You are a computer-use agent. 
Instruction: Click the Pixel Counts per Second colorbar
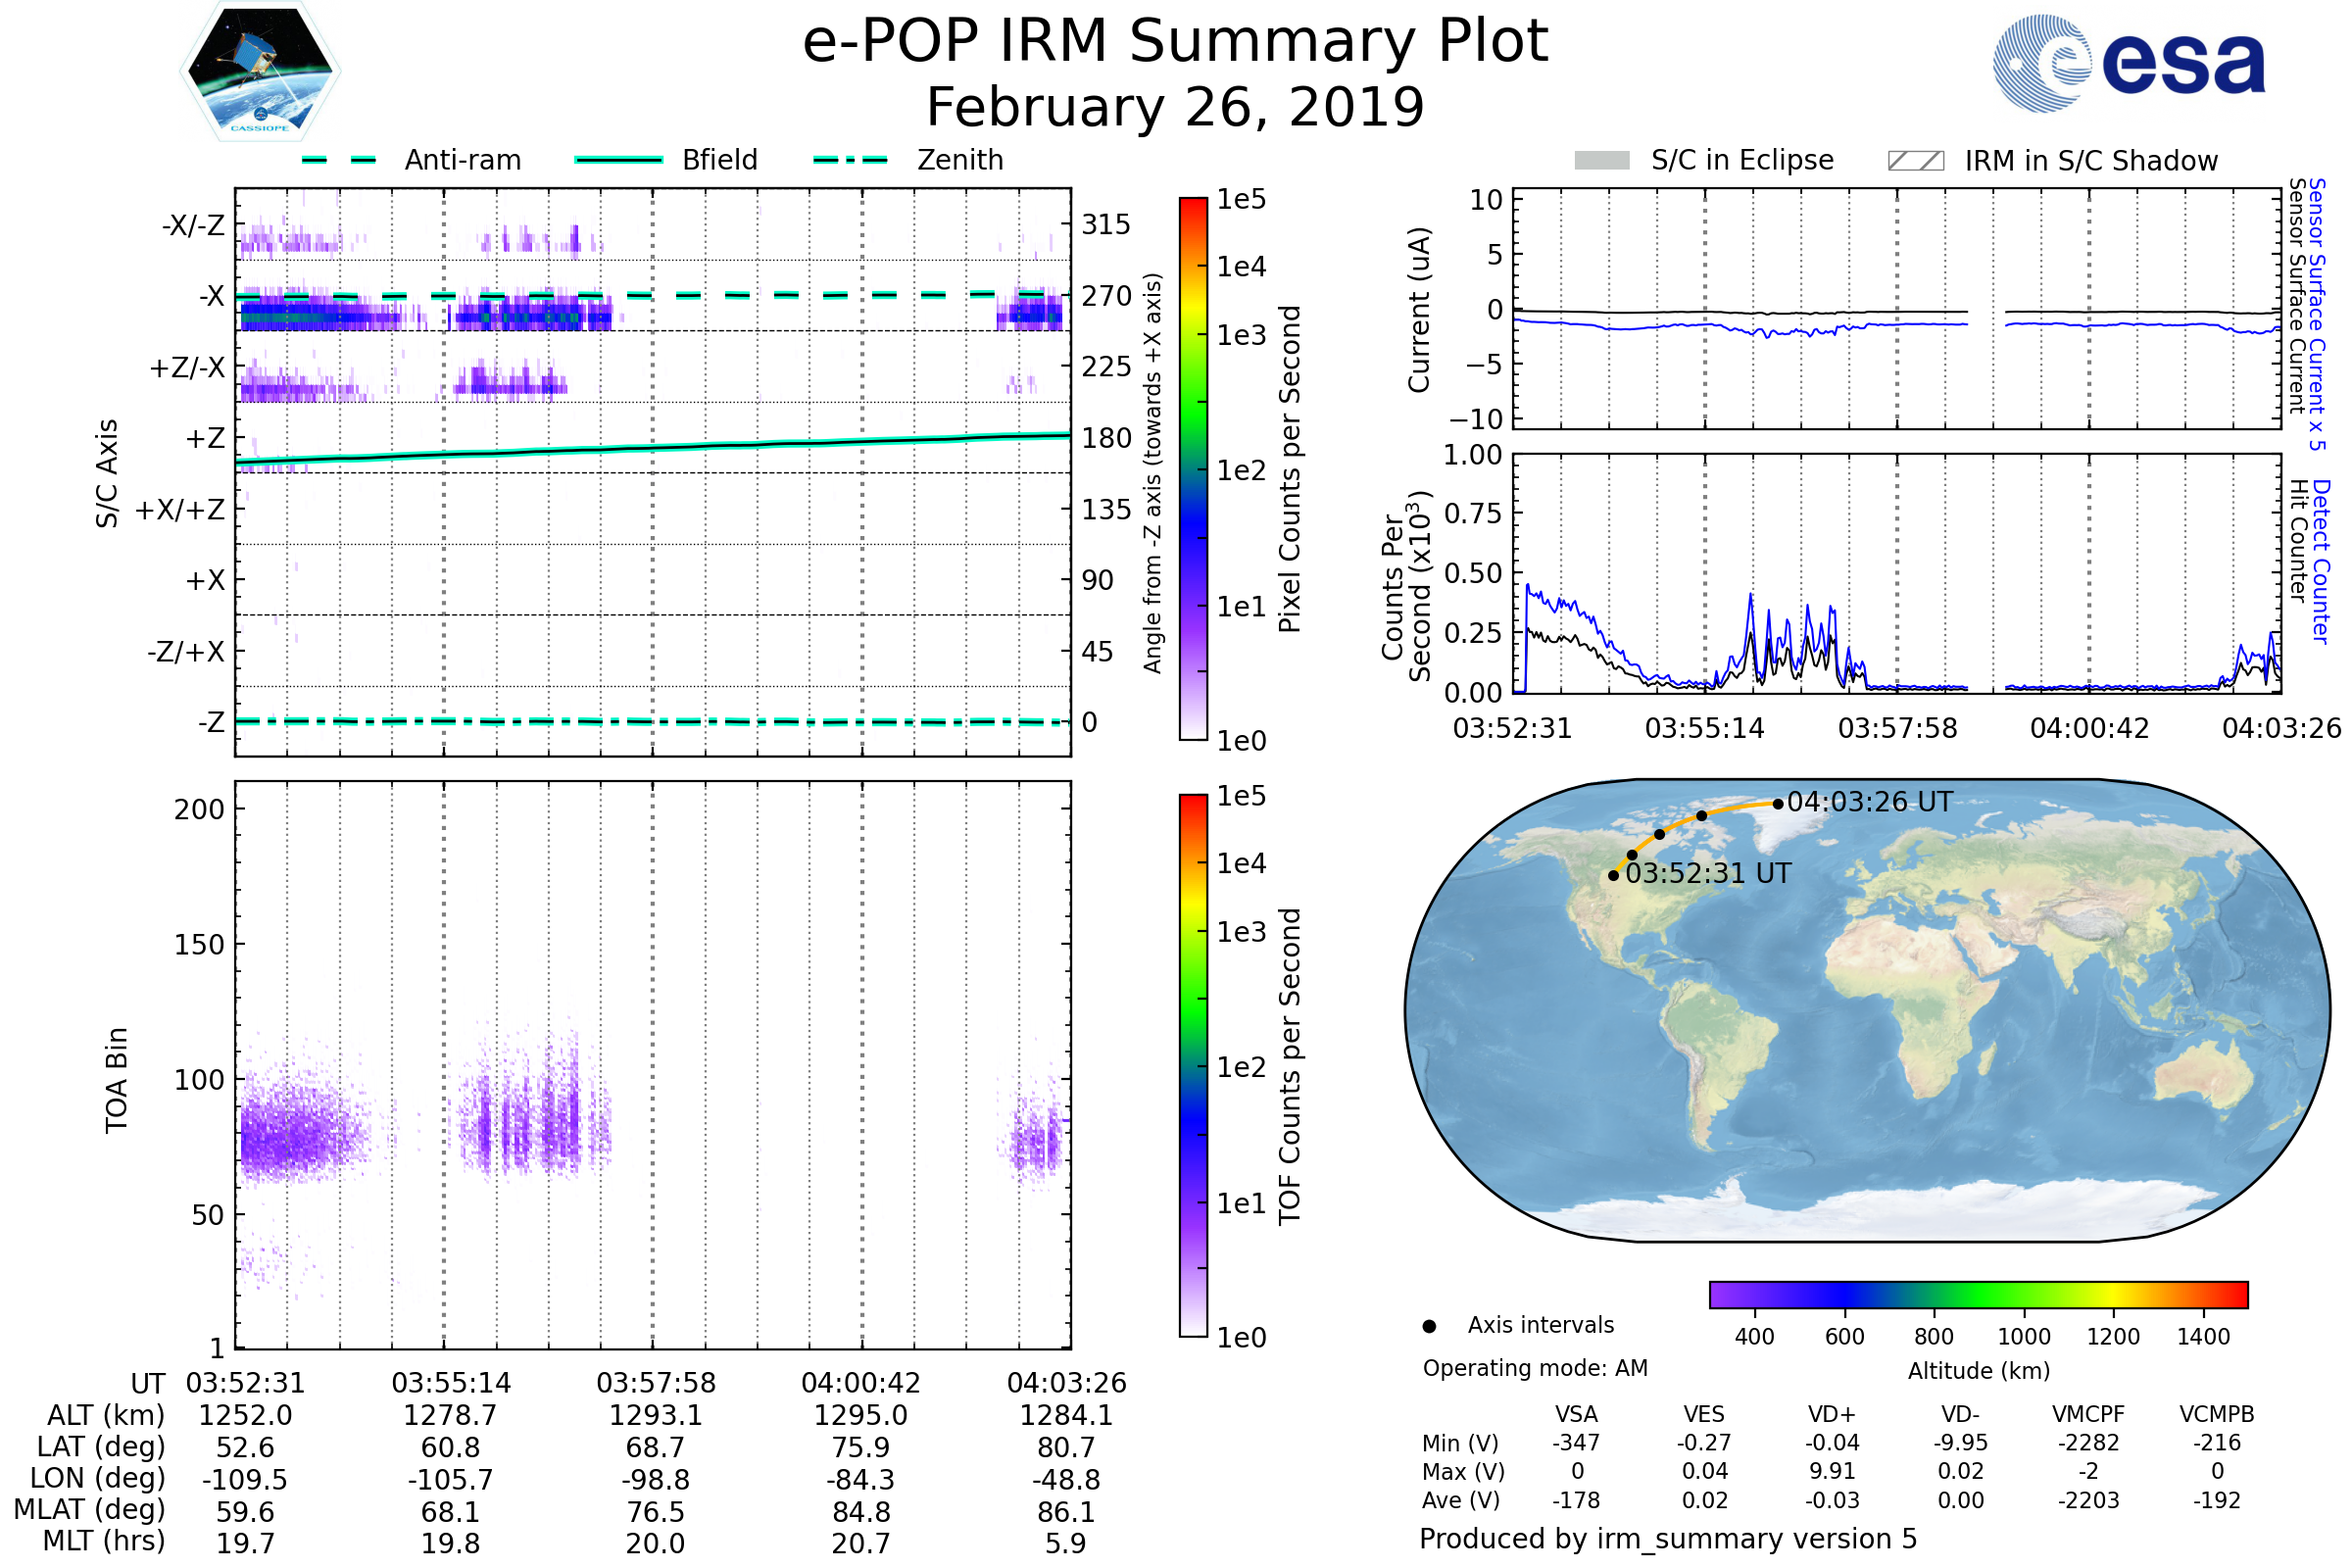point(1193,468)
